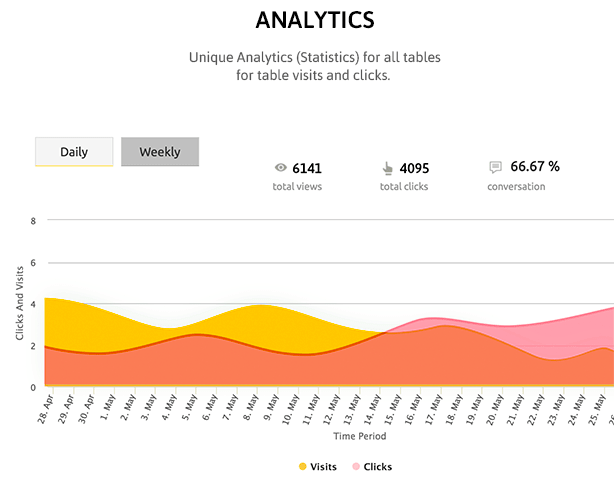615x482 pixels.
Task: Click the yellow Visits legend dot
Action: click(302, 467)
